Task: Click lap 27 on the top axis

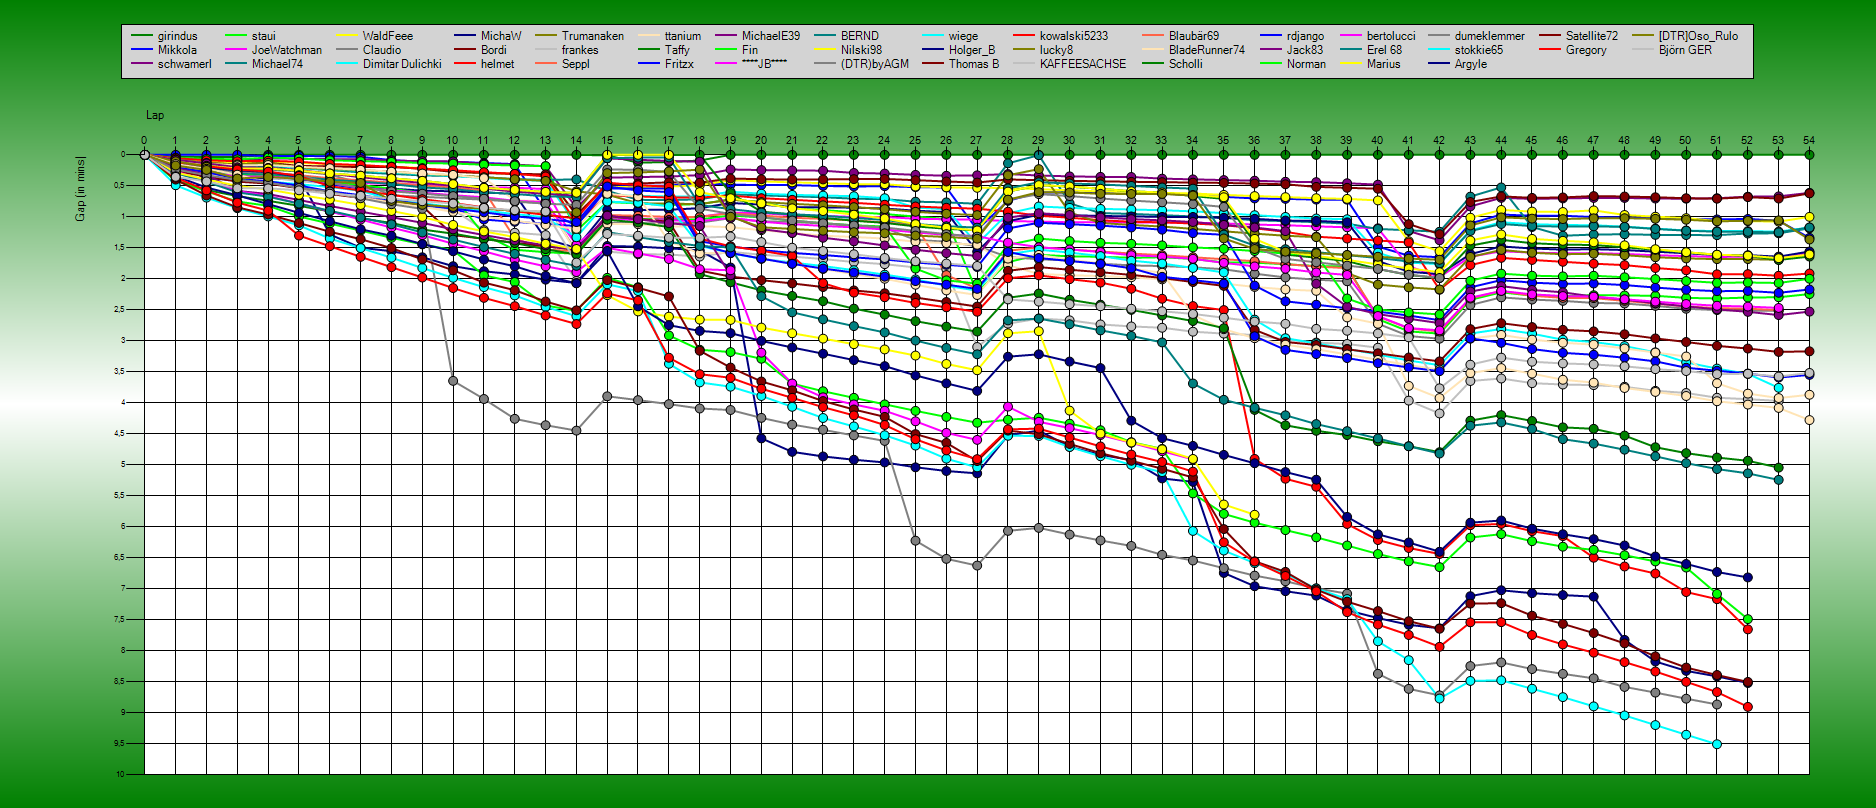Action: (976, 141)
